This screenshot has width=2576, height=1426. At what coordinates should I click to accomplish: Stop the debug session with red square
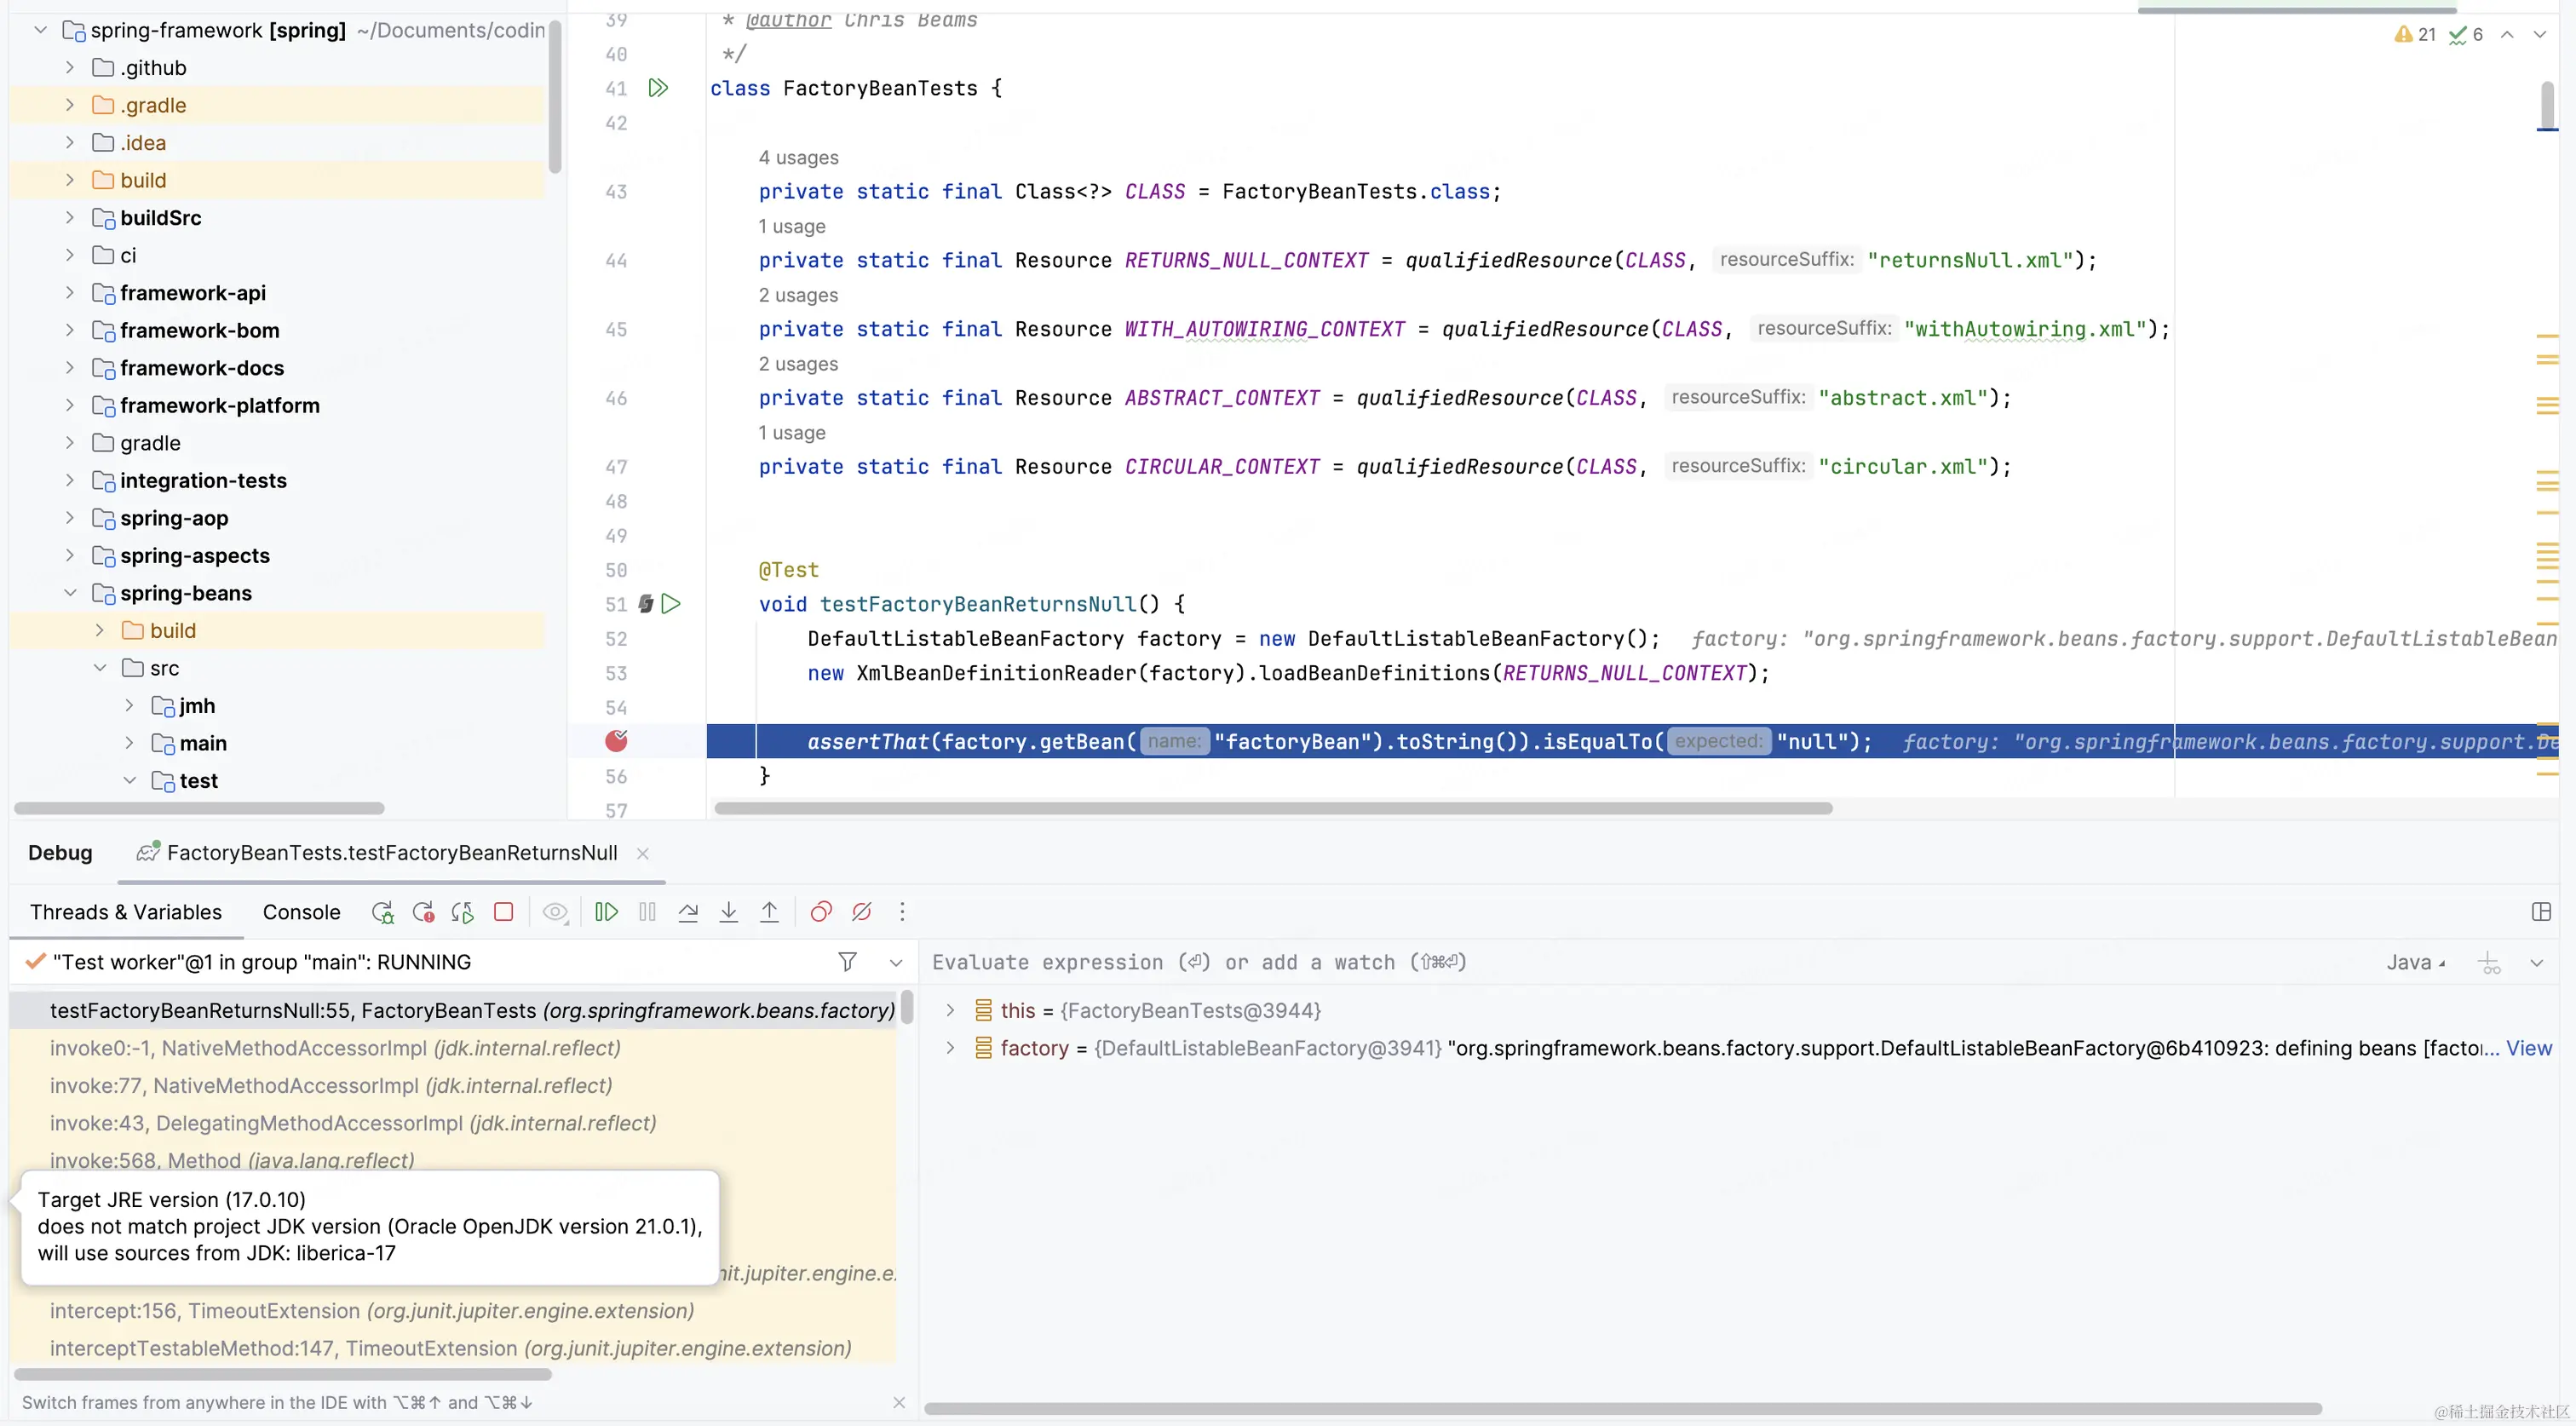pos(504,912)
